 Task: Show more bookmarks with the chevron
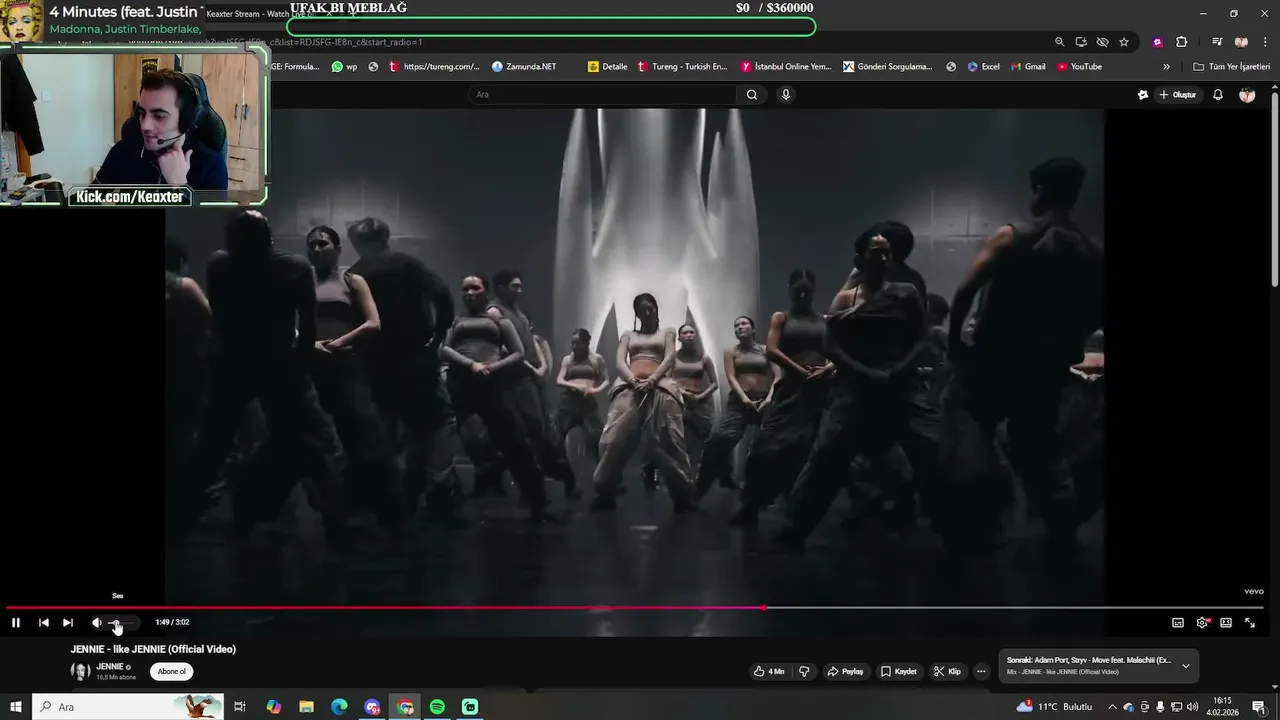1166,67
